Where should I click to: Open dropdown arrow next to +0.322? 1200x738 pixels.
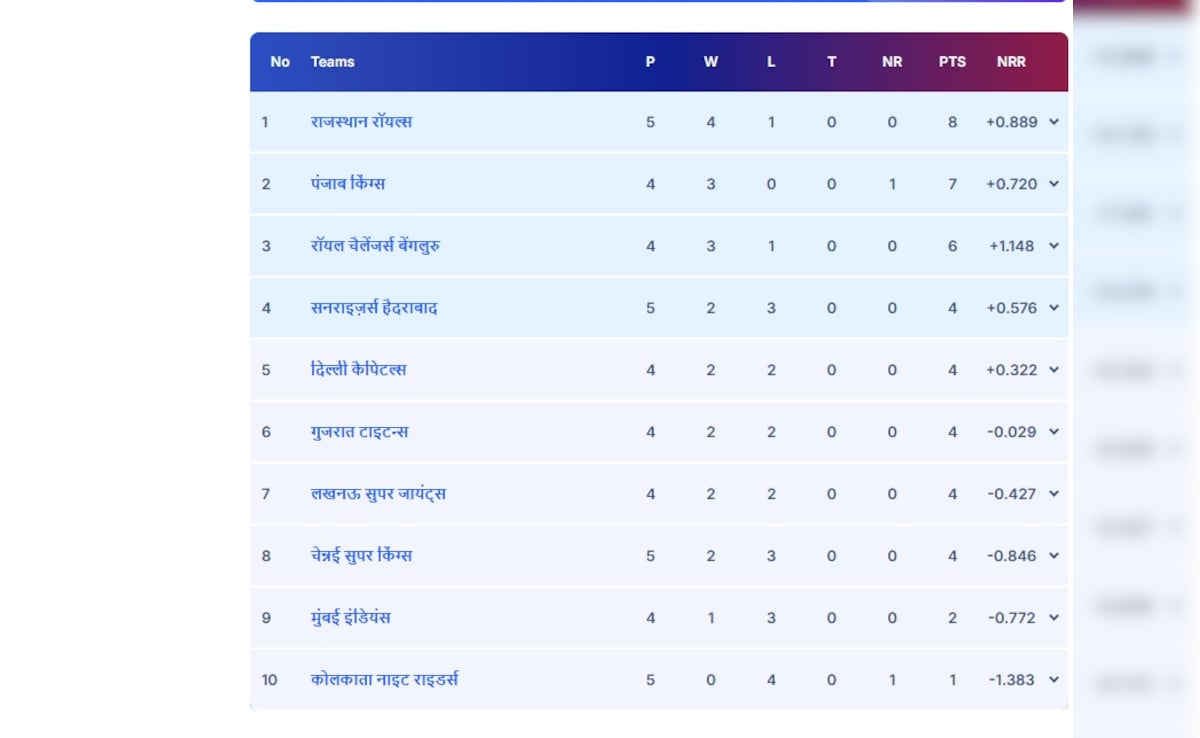click(x=1054, y=370)
